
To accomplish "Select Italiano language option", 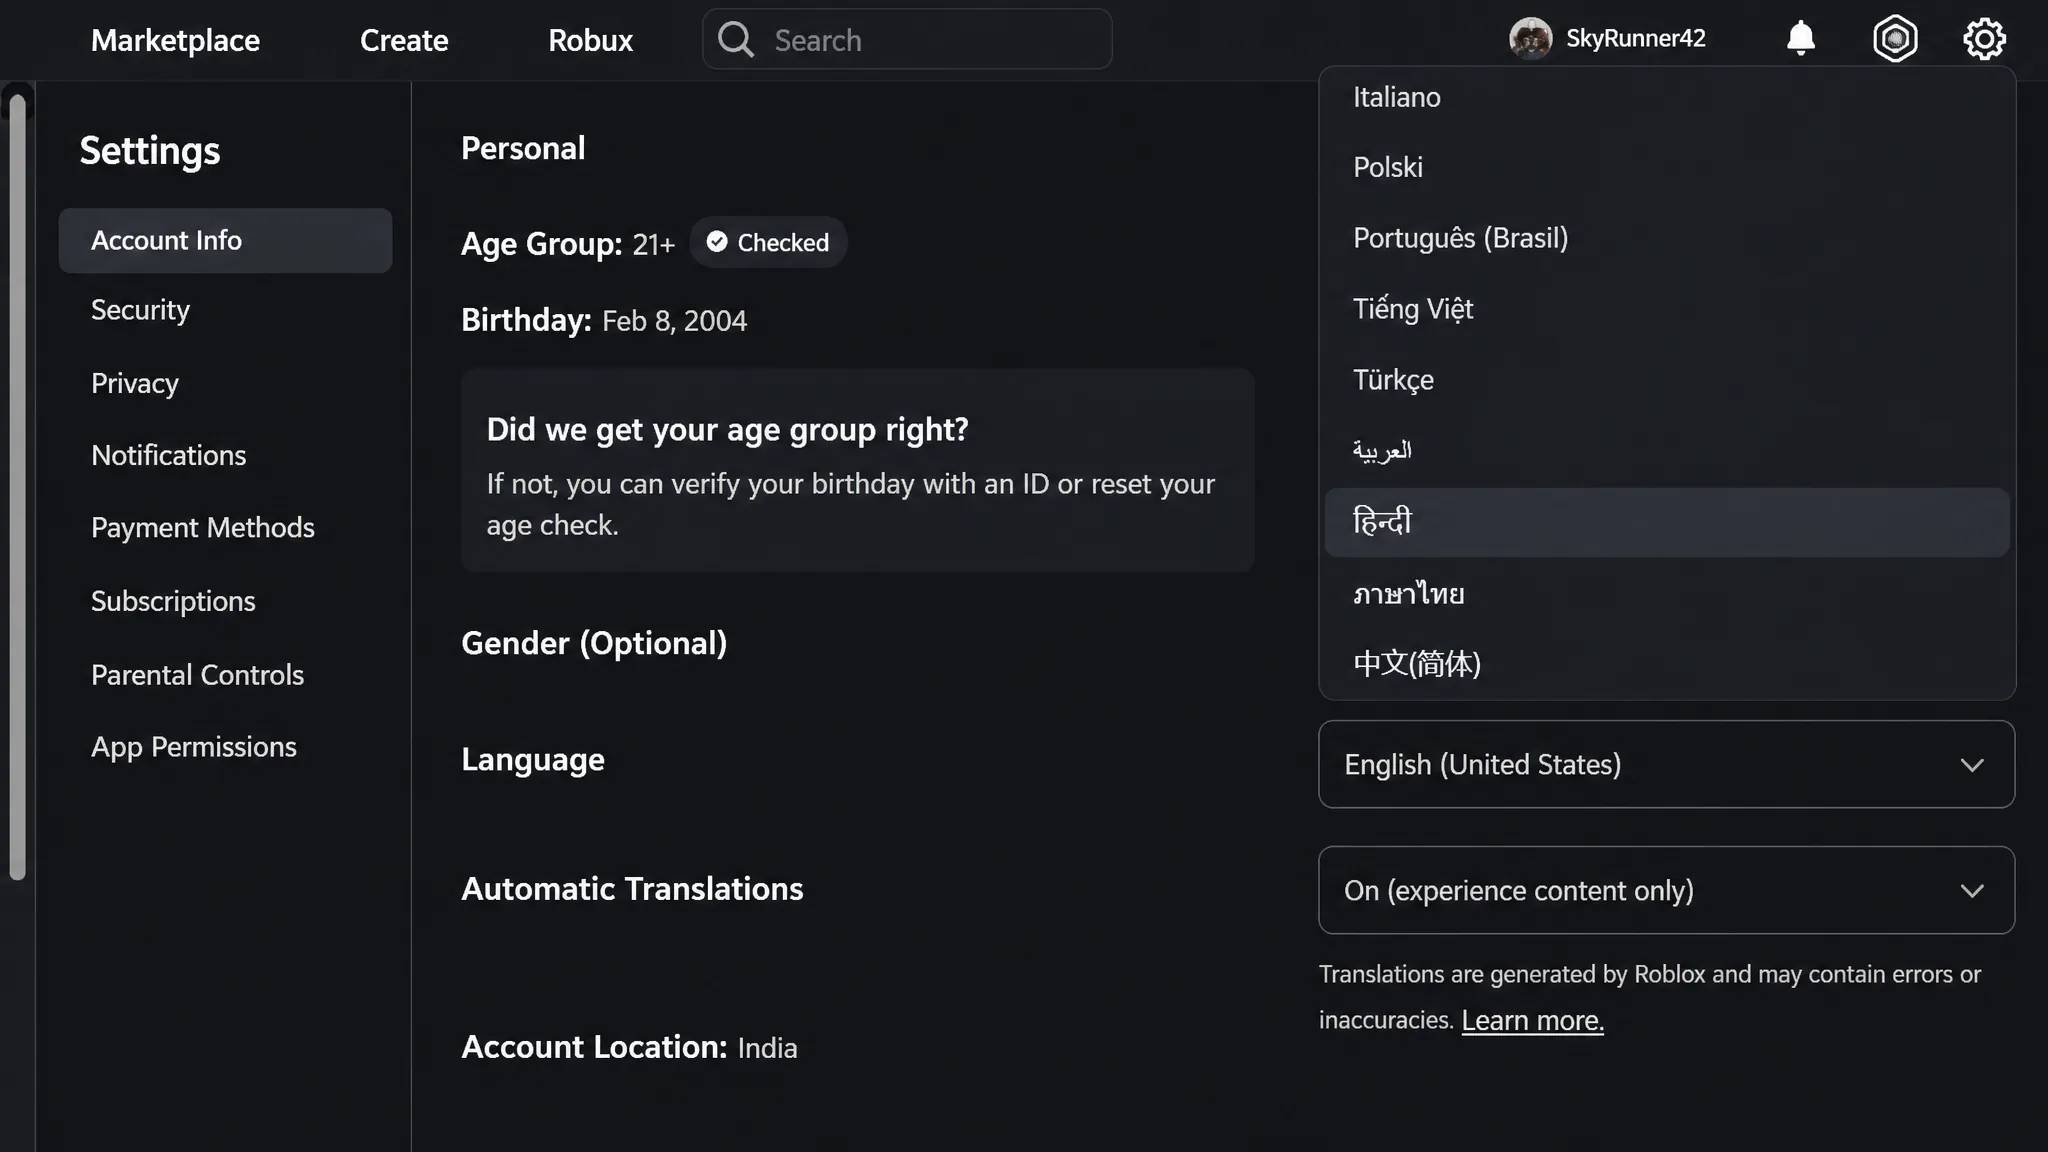I will point(1666,97).
